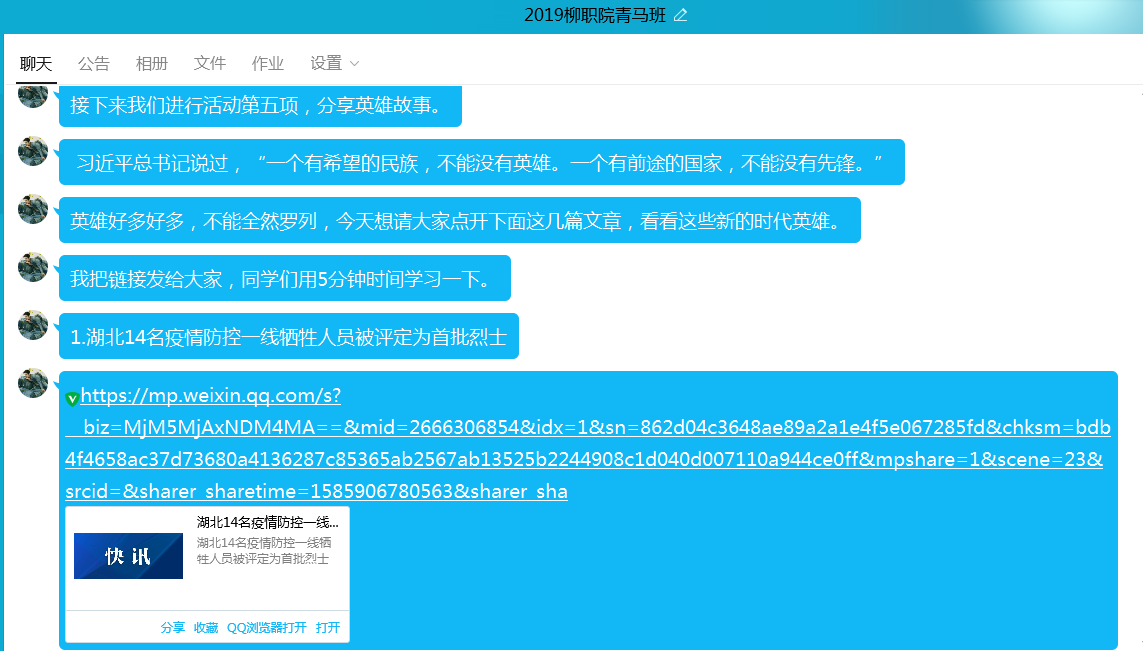Open the mp.weixin.qq.com article hyperlink
The image size is (1143, 651).
(210, 396)
